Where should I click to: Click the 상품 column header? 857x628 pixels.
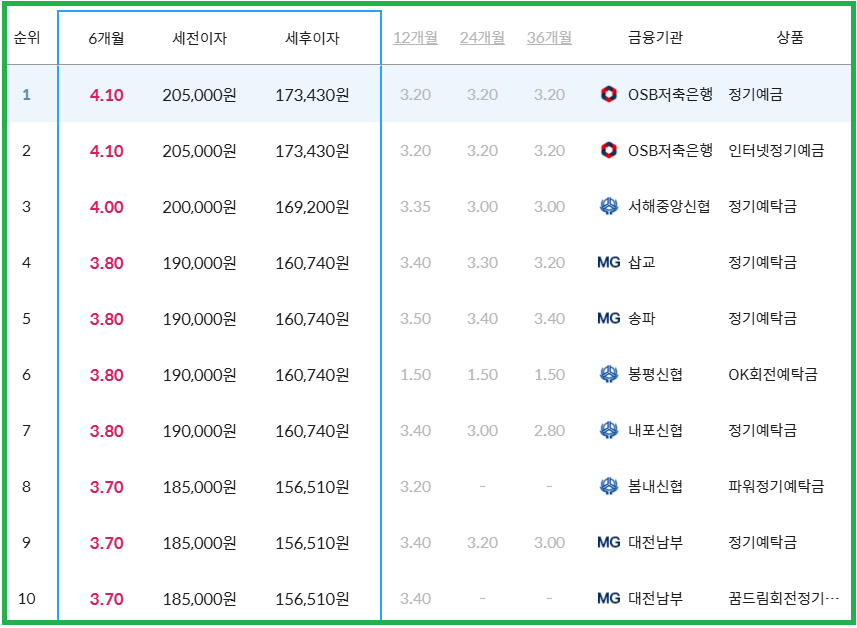point(790,38)
